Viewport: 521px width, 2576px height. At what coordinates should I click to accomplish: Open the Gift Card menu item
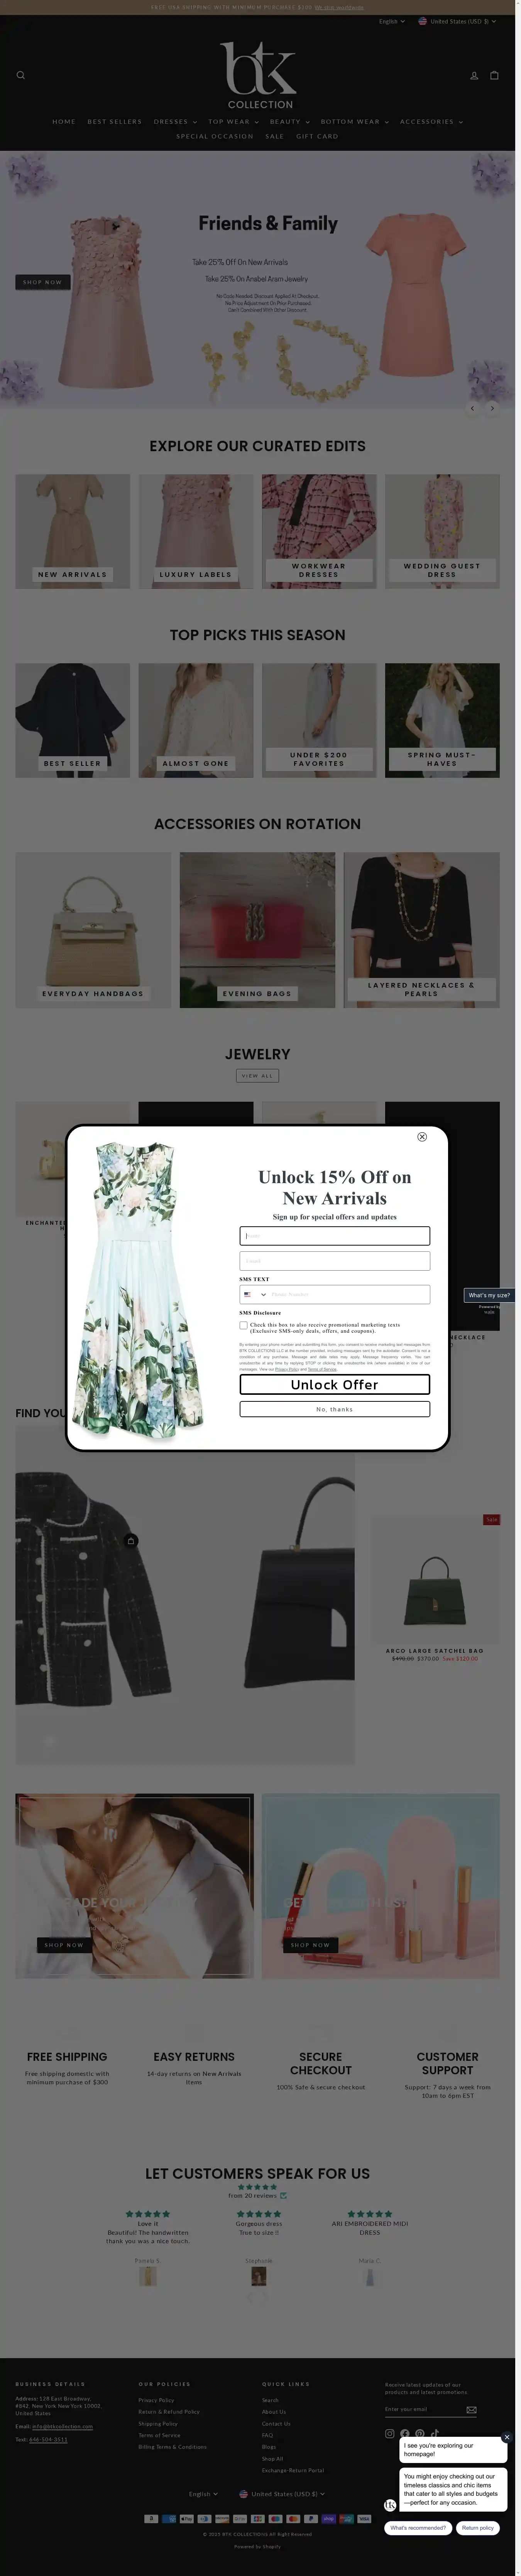[317, 136]
